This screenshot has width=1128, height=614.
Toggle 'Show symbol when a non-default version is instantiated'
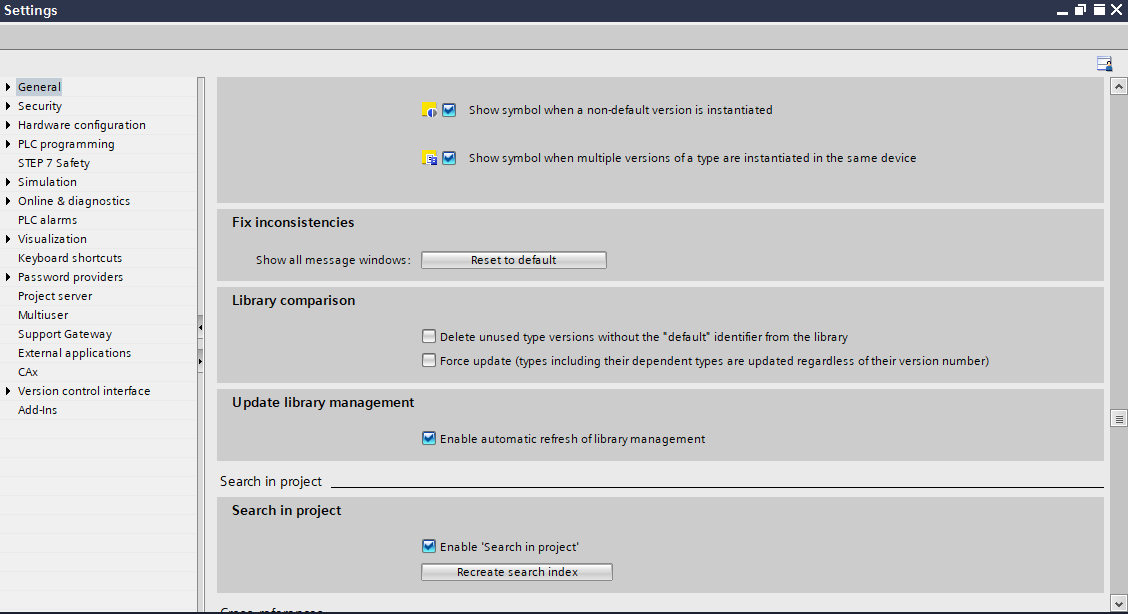point(449,110)
